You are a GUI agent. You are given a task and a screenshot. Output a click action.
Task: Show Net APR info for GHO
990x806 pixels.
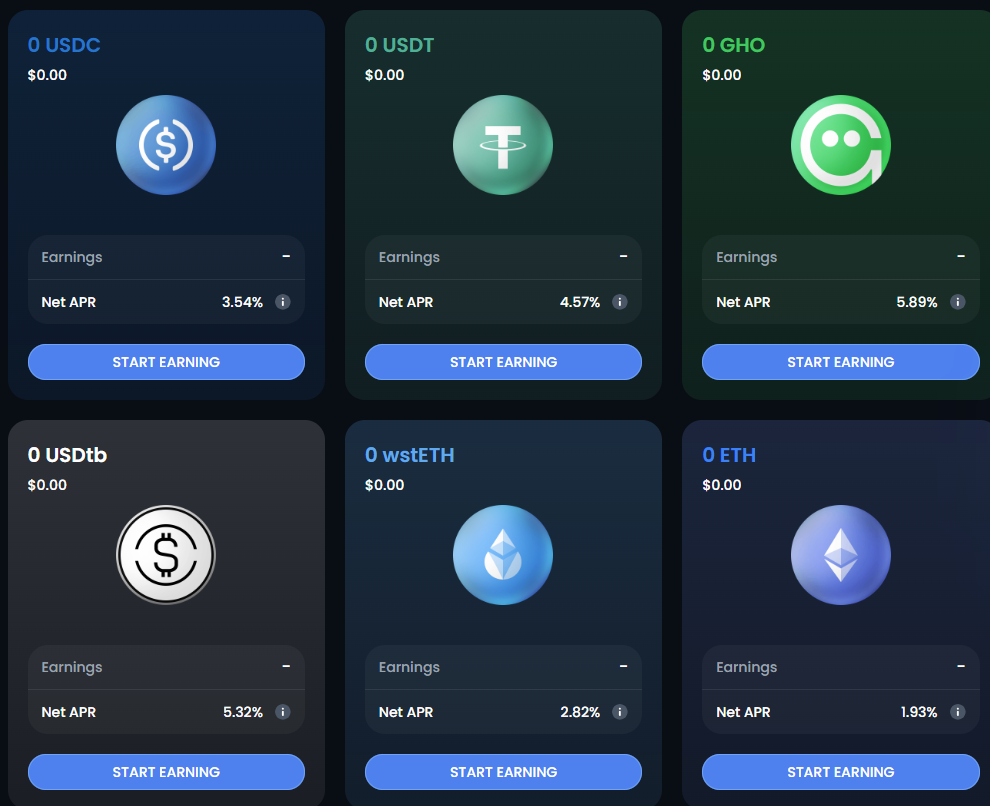coord(958,302)
